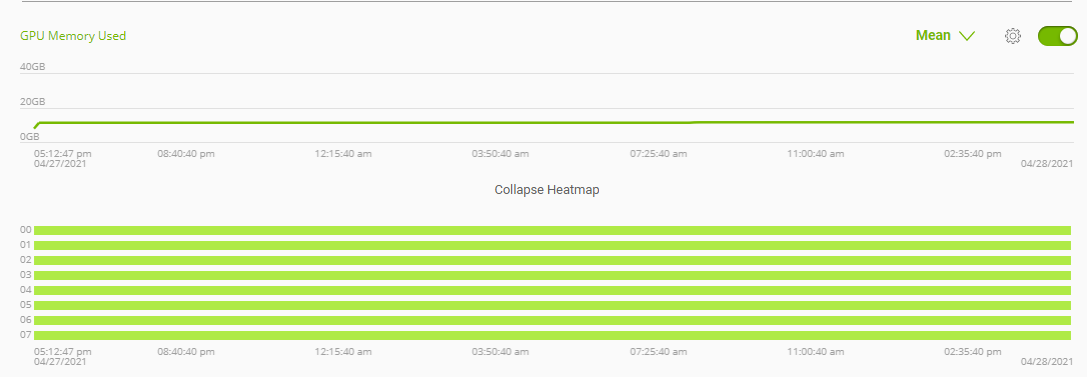
Task: Click the 20GB gridline label
Action: (33, 102)
